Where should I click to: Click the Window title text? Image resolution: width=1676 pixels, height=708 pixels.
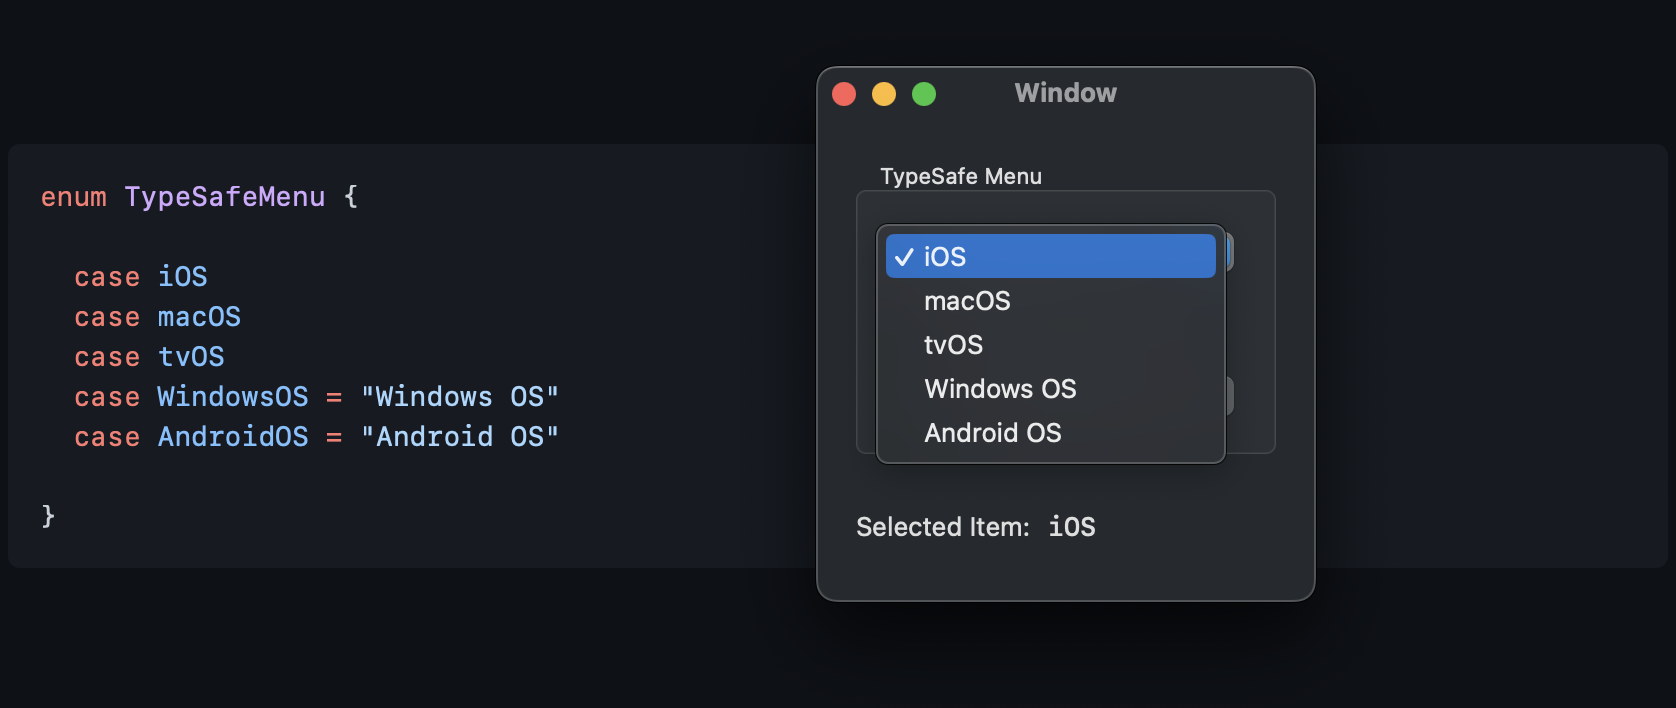[1065, 93]
